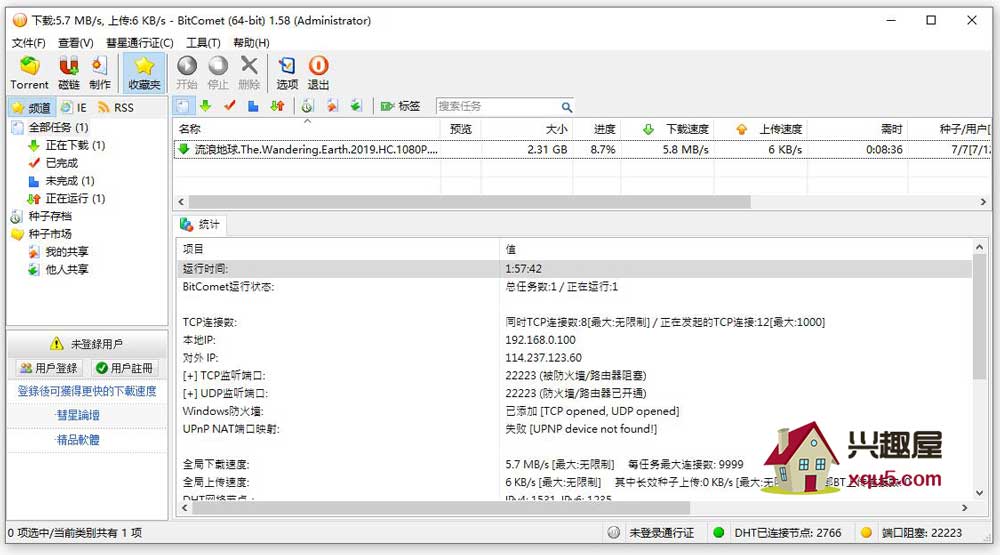The image size is (1000, 555).
Task: Add a magnet link (磁链)
Action: coord(69,73)
